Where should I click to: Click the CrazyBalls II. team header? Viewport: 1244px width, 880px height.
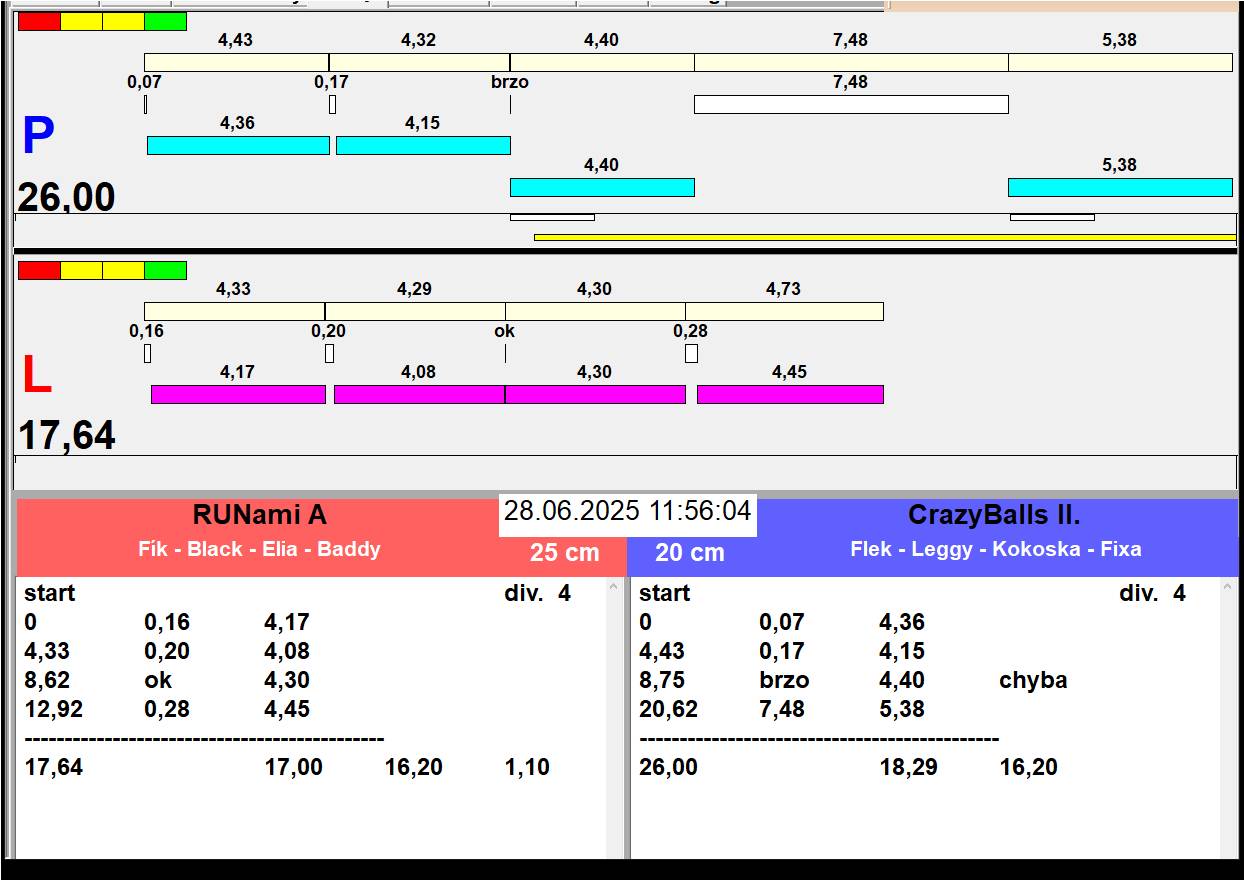[993, 516]
